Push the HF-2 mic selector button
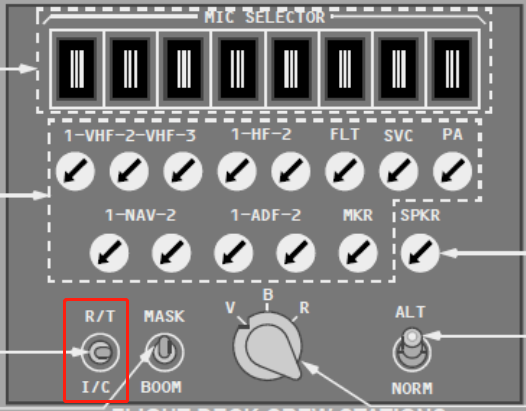The width and height of the screenshot is (526, 411). click(x=291, y=69)
